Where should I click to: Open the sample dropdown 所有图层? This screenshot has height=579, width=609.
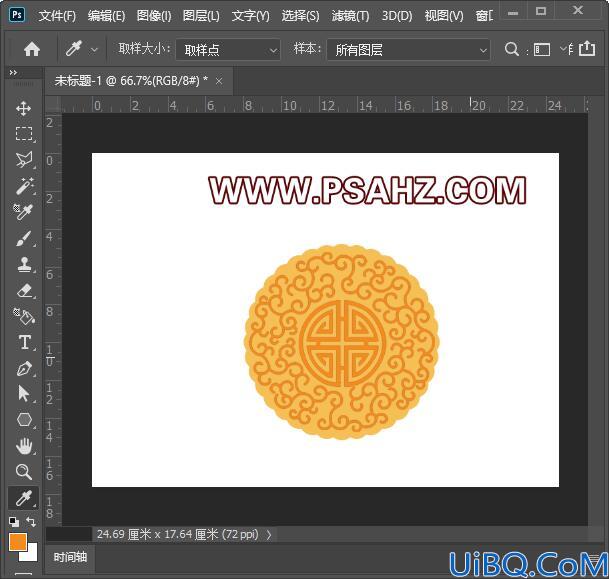(x=408, y=50)
